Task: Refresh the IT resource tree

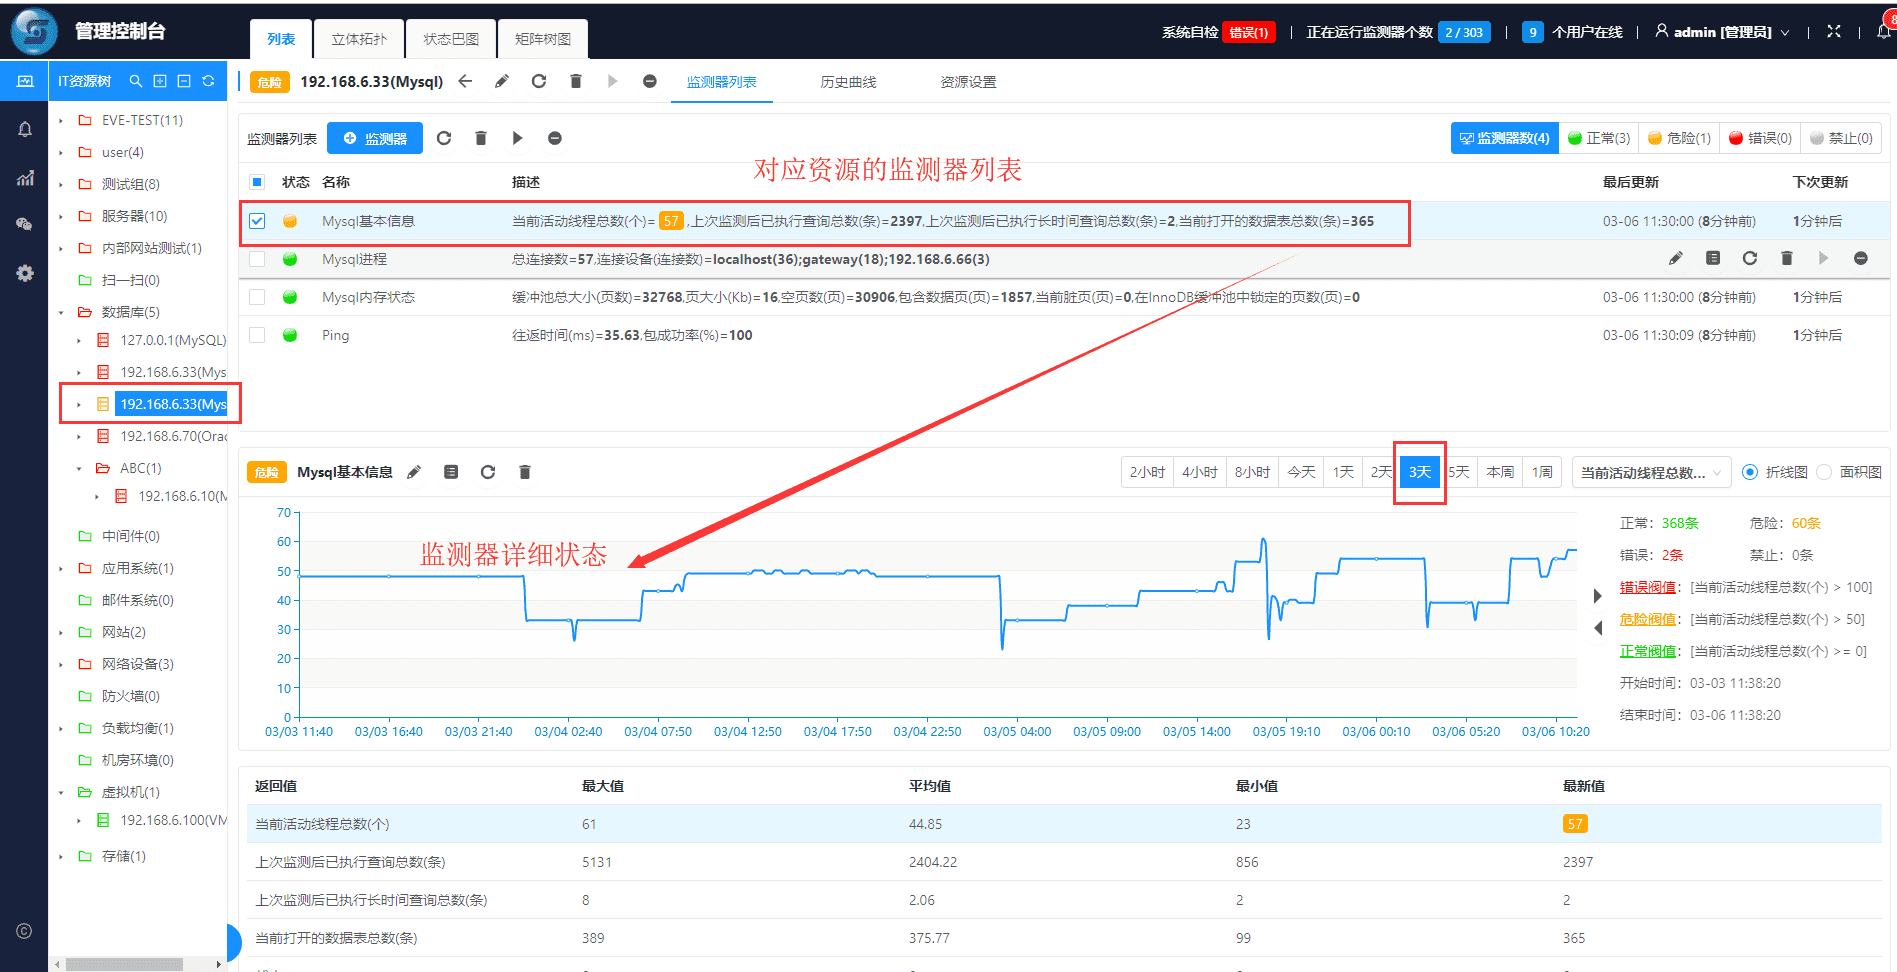Action: click(x=208, y=81)
